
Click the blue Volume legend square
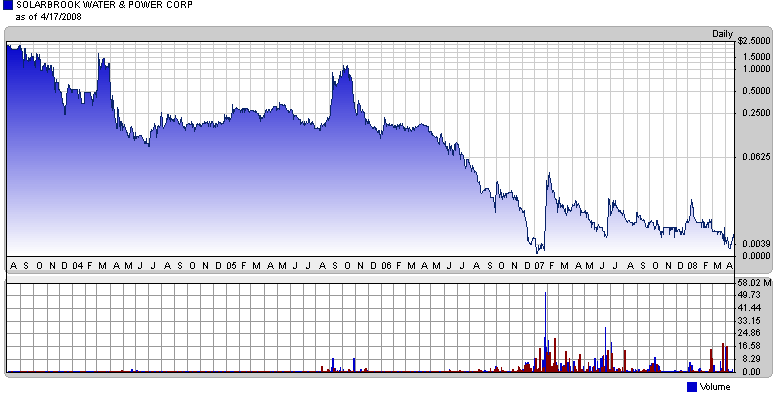(x=692, y=387)
